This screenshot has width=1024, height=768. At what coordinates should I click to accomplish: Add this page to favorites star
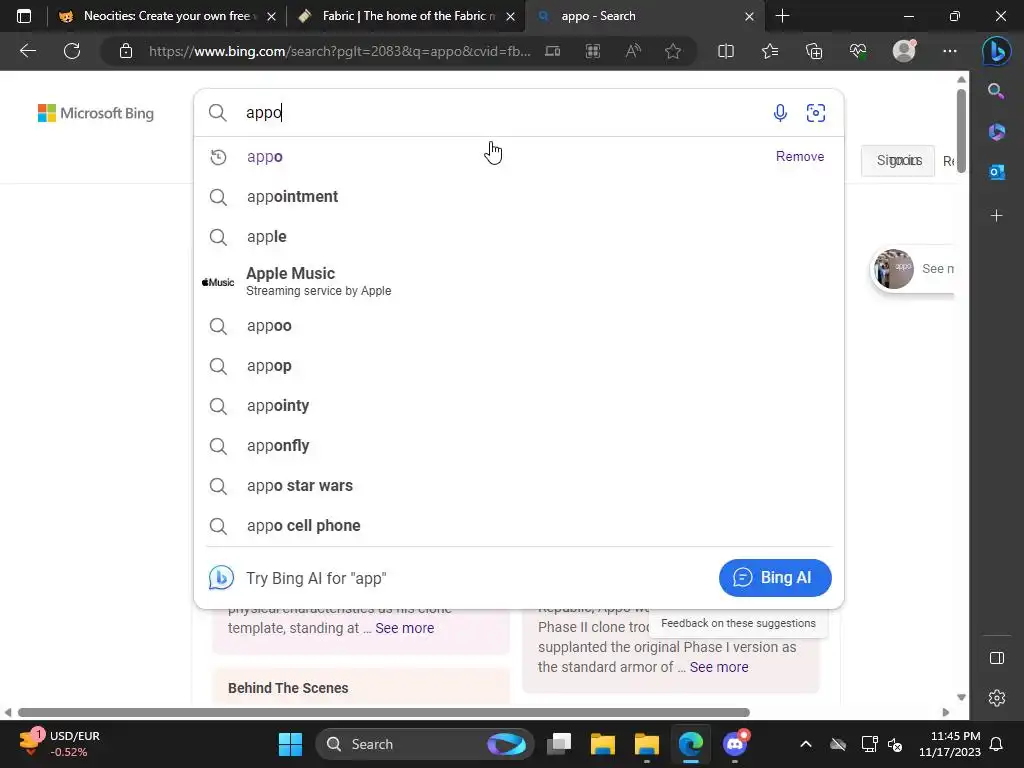click(x=673, y=51)
